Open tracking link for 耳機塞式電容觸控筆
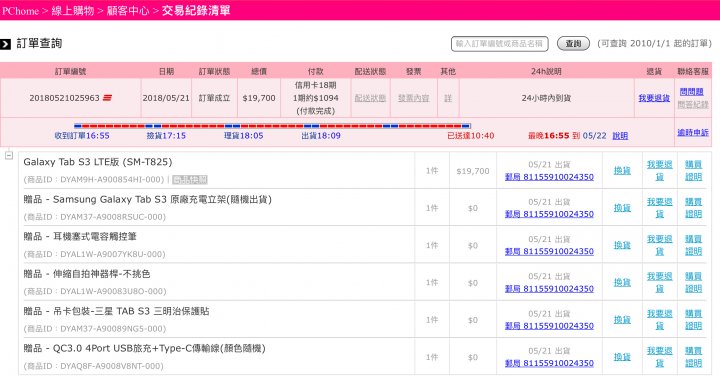Screen dimensions: 720x377 click(x=549, y=251)
